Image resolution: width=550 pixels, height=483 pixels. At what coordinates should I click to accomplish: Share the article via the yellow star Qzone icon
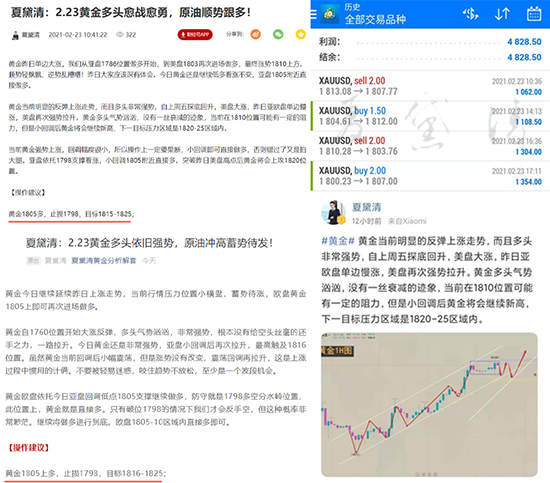coord(301,34)
